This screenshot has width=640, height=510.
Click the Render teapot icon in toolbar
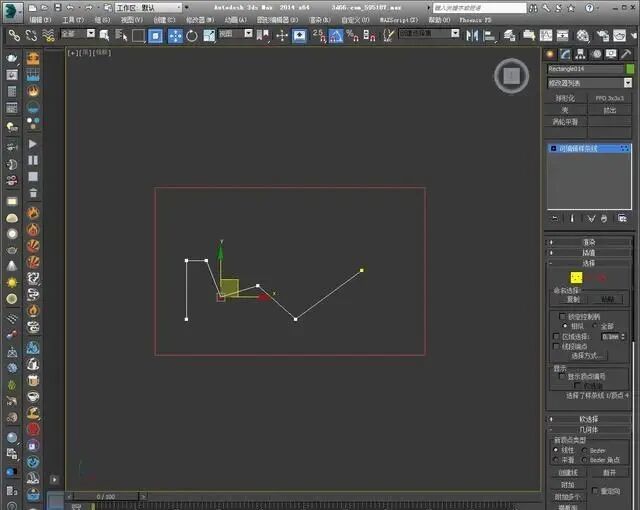620,36
